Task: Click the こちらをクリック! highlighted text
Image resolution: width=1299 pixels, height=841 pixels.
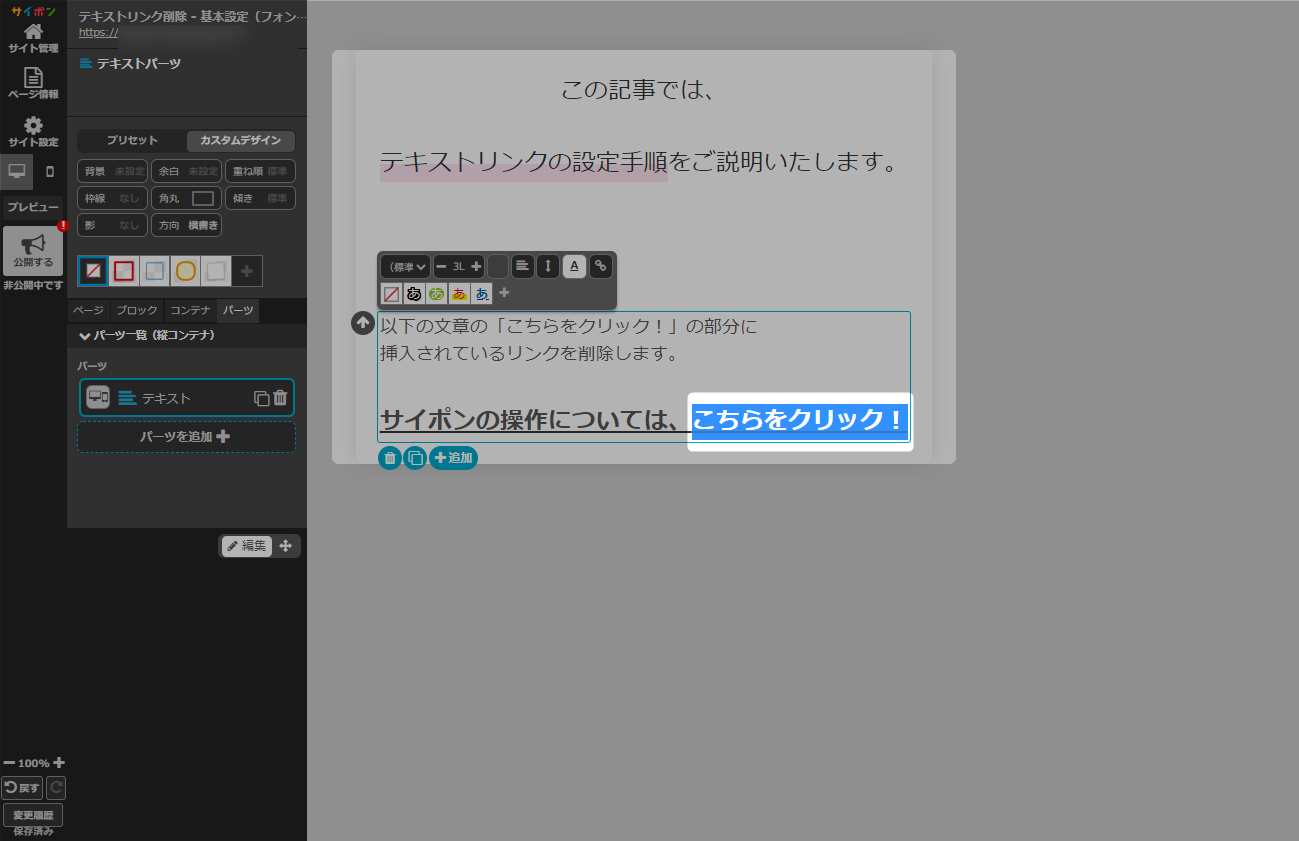Action: [x=800, y=420]
